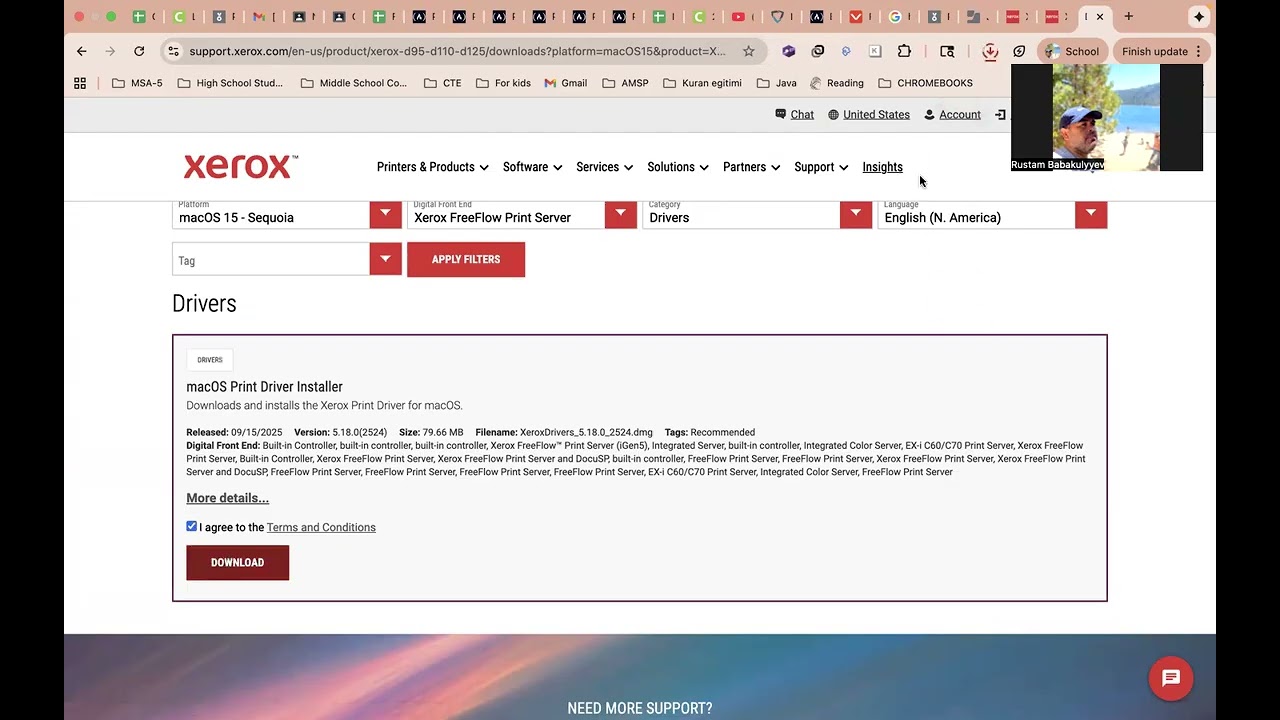The image size is (1280, 720).
Task: Expand the Solutions menu
Action: (x=678, y=167)
